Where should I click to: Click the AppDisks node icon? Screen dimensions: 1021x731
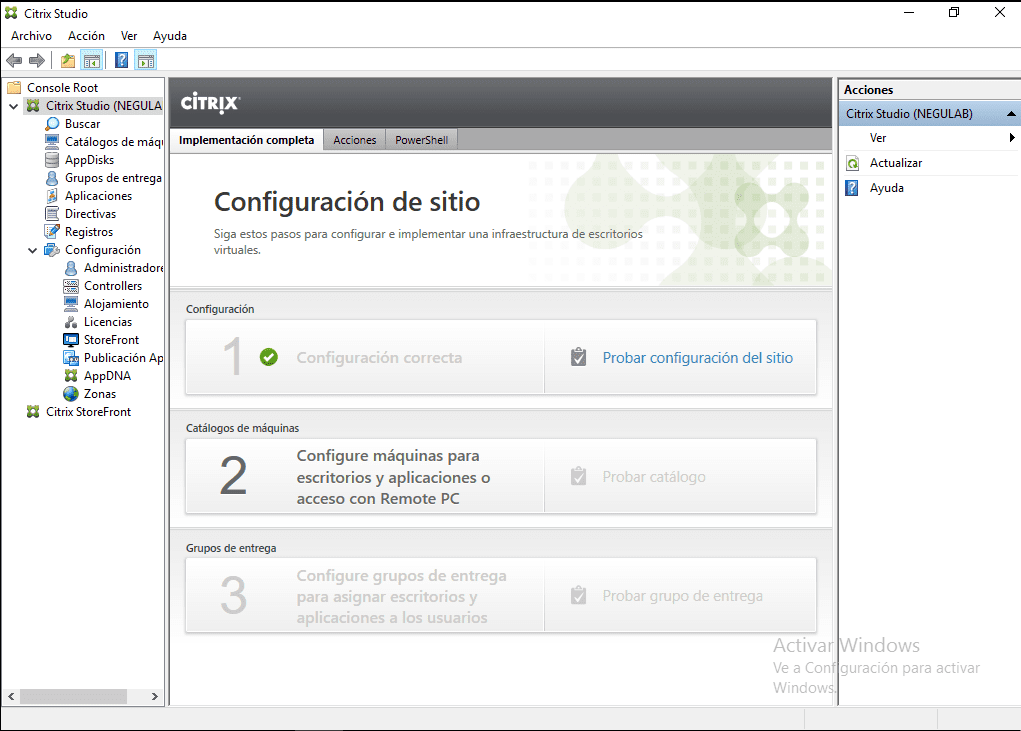pyautogui.click(x=54, y=159)
